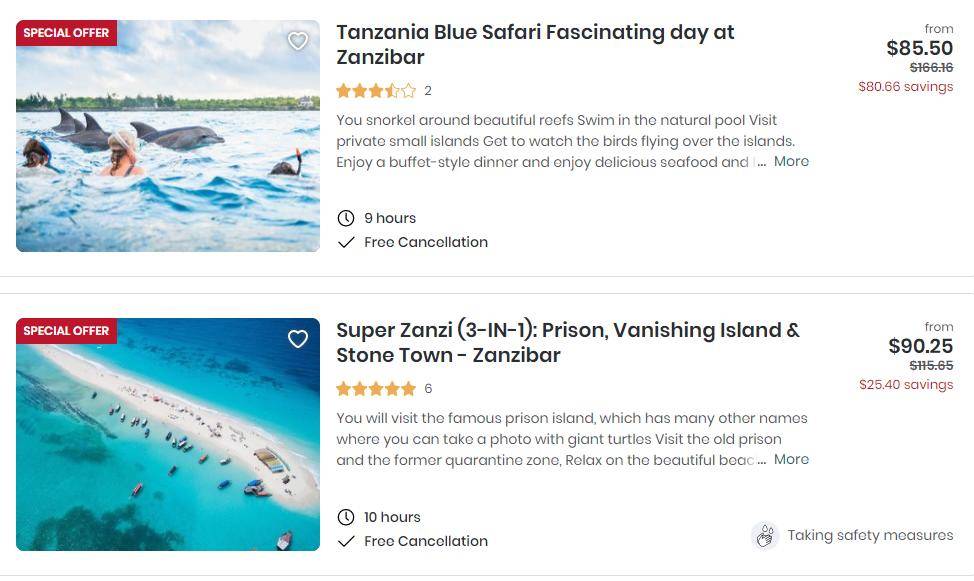Viewport: 974px width, 581px height.
Task: Click the 9 hours clock icon
Action: 346,218
